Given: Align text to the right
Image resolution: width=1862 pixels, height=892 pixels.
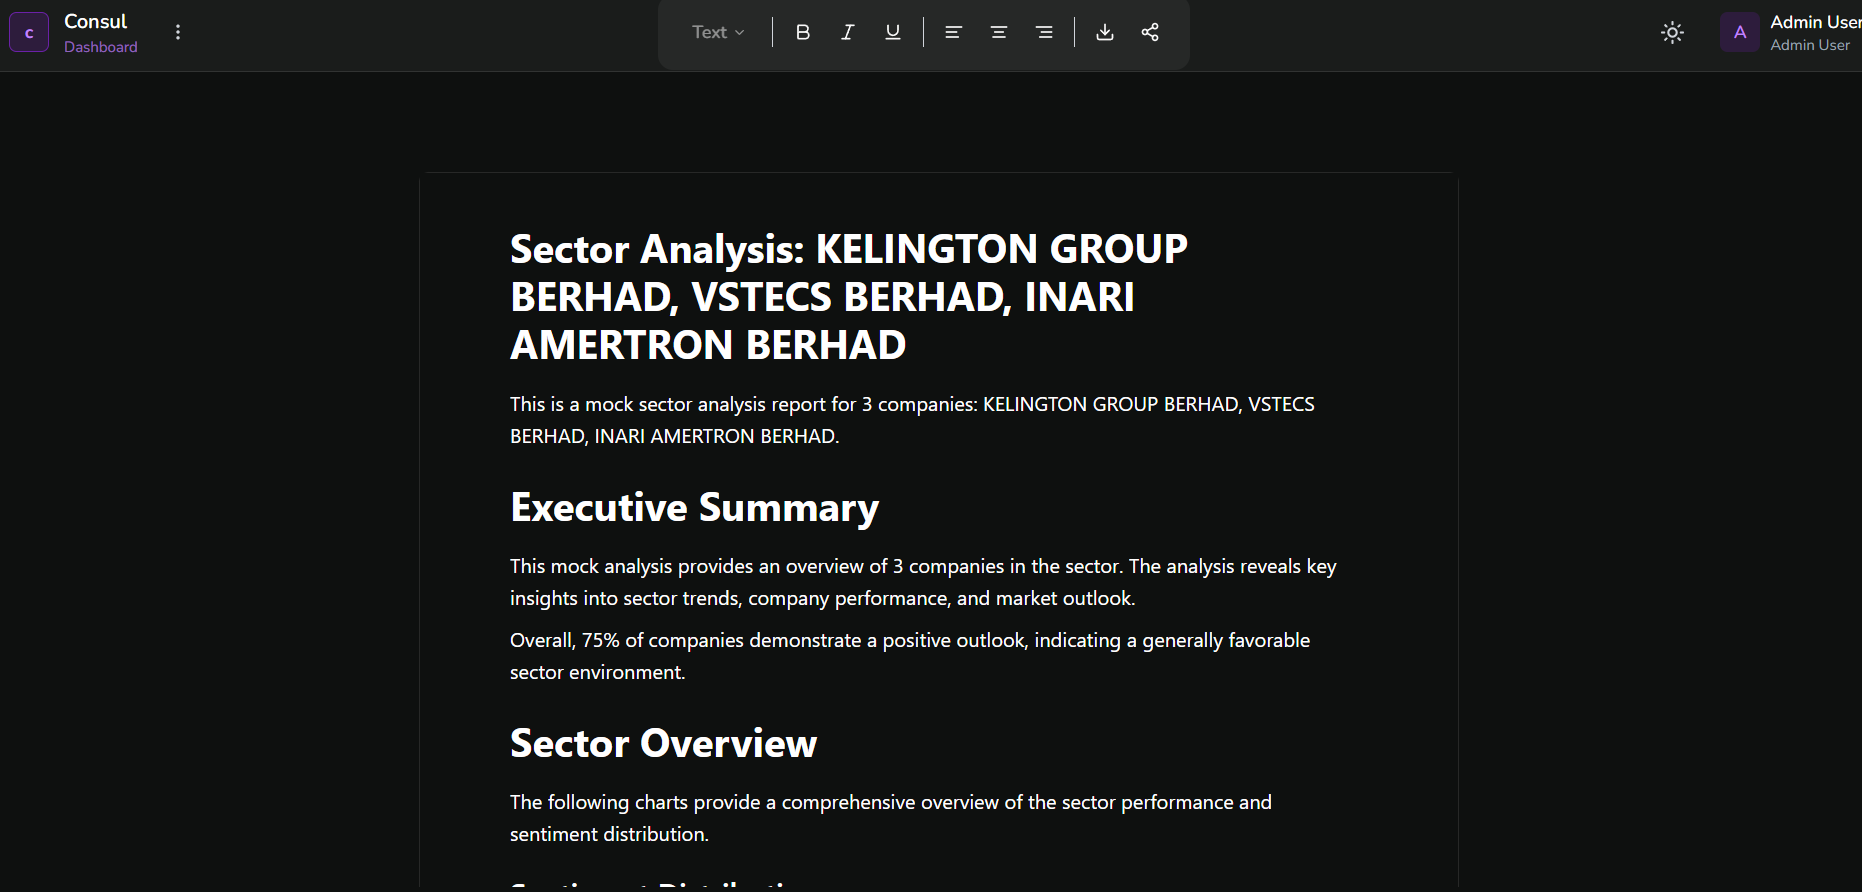Looking at the screenshot, I should pos(1044,32).
